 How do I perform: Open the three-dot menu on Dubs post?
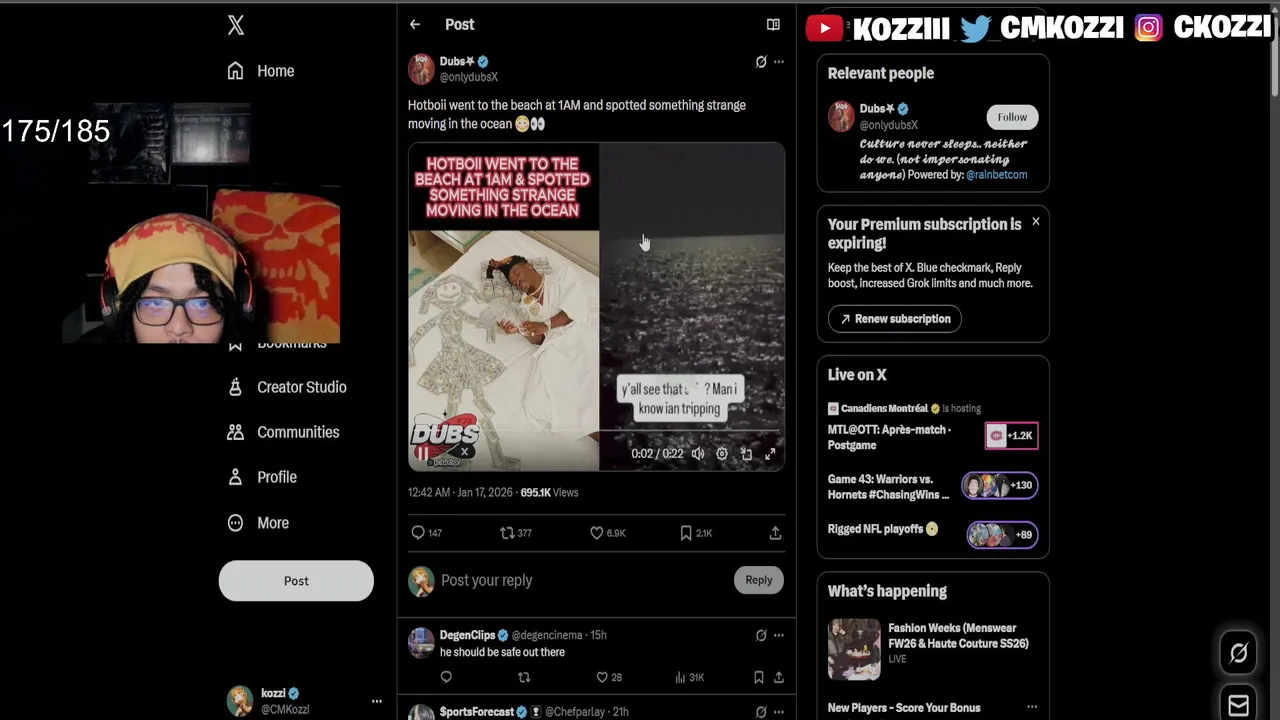point(779,61)
